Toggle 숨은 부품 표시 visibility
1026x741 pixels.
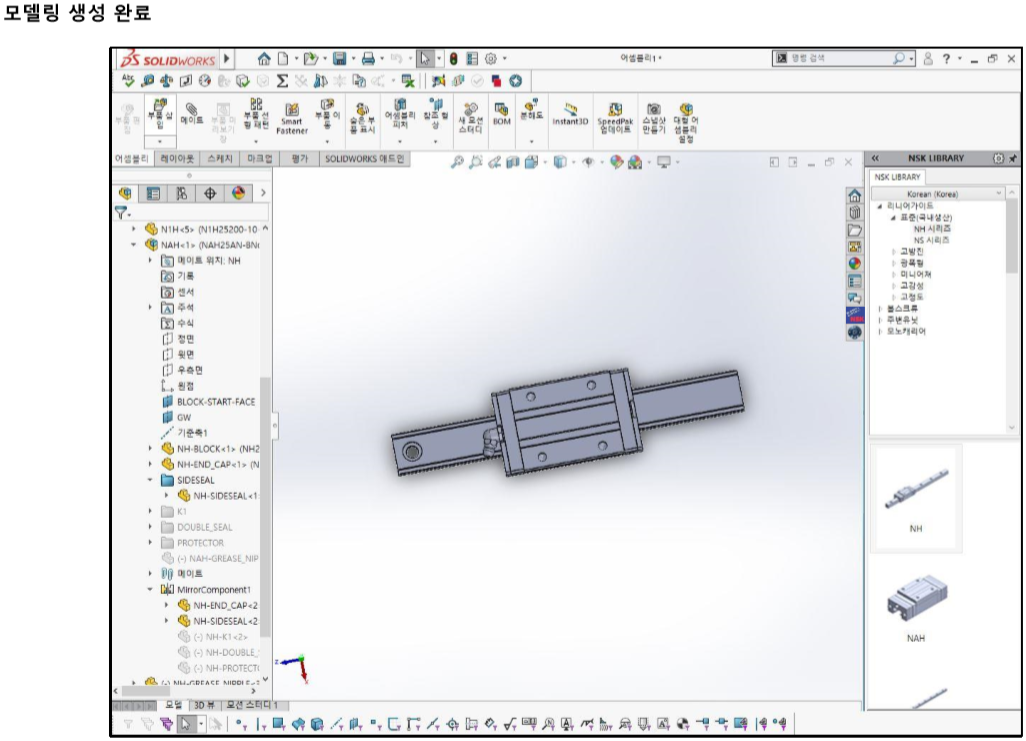tap(364, 113)
